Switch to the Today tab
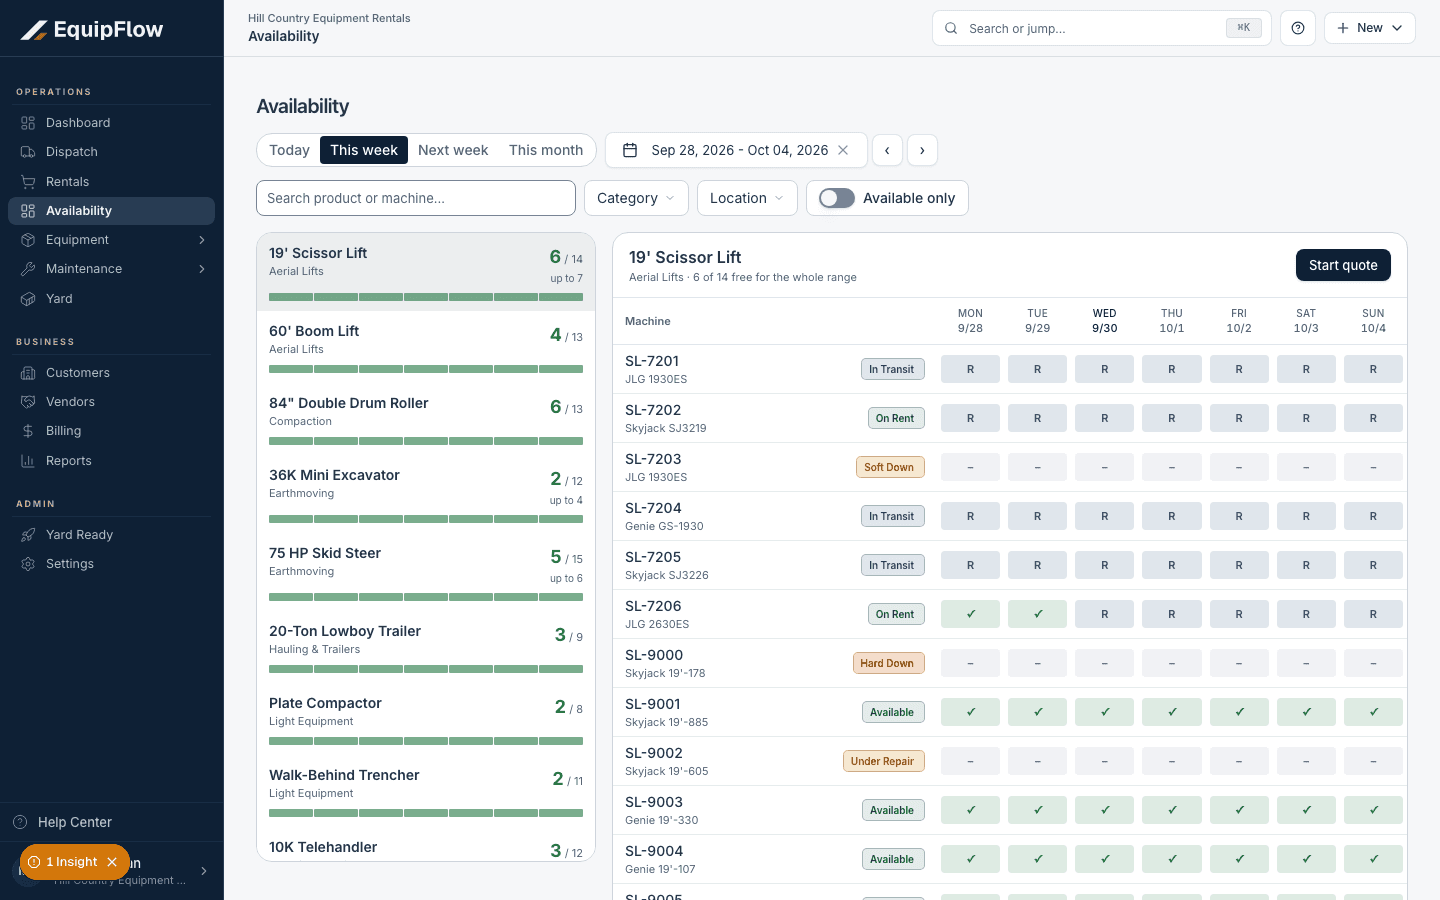Viewport: 1440px width, 900px height. (289, 150)
